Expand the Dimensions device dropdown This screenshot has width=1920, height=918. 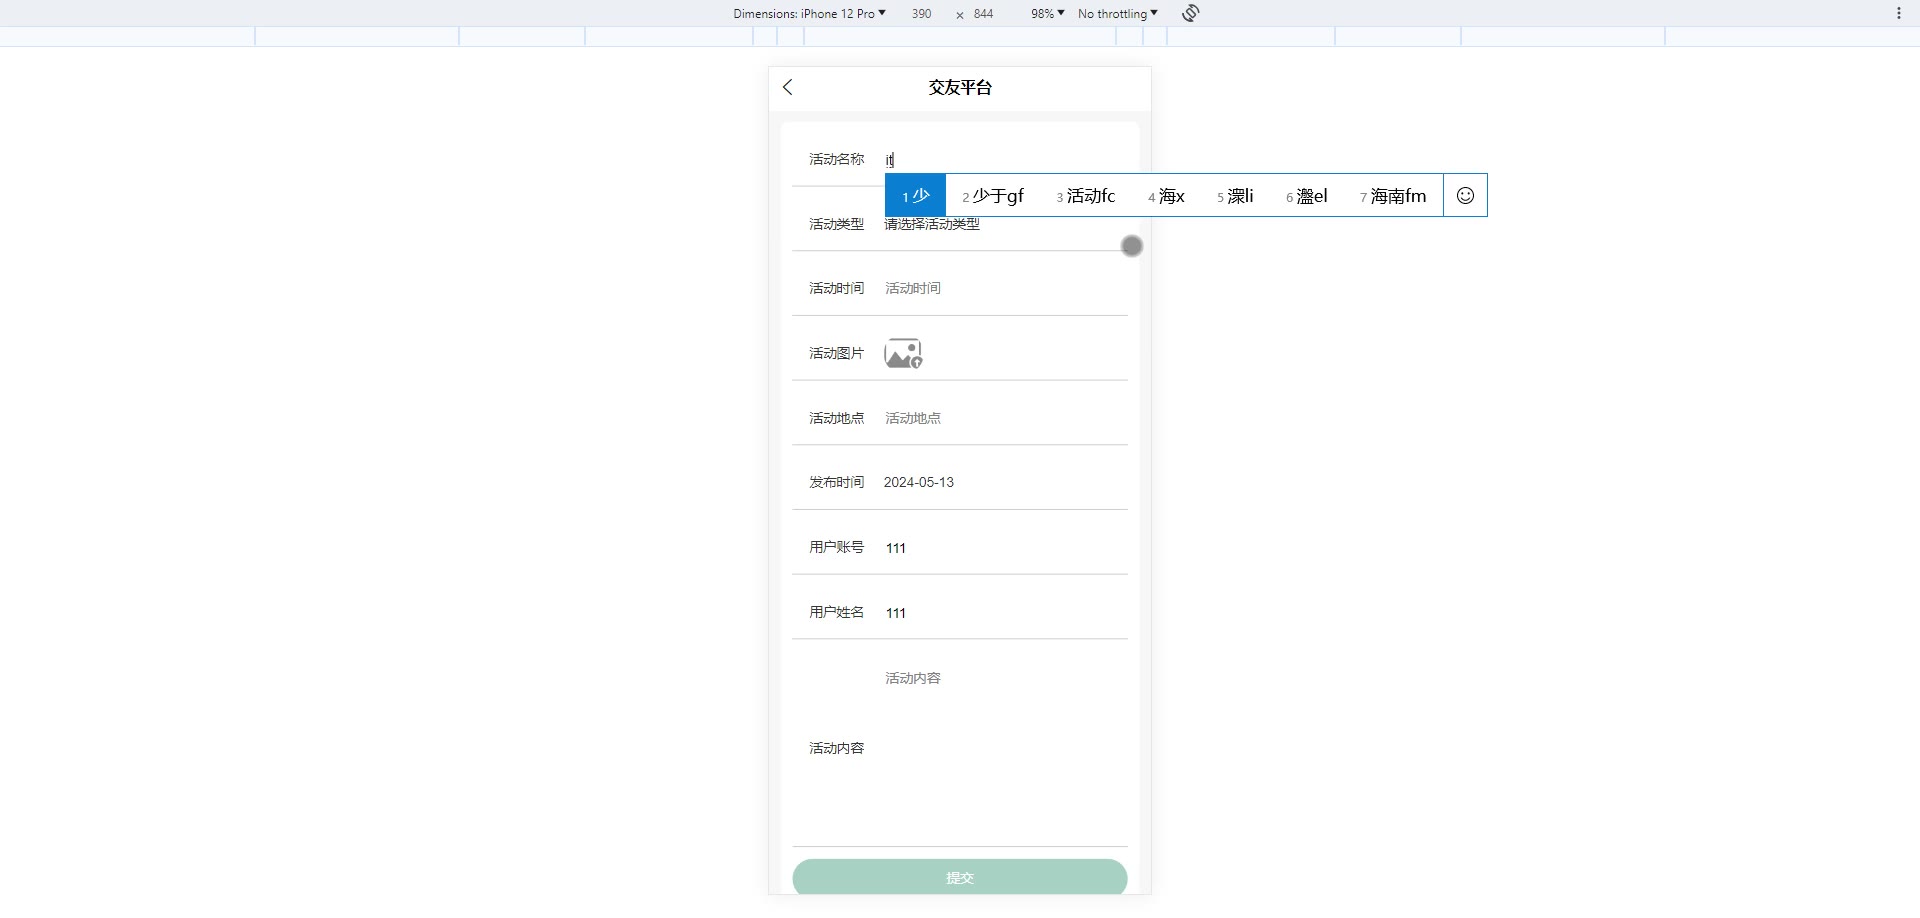coord(809,13)
